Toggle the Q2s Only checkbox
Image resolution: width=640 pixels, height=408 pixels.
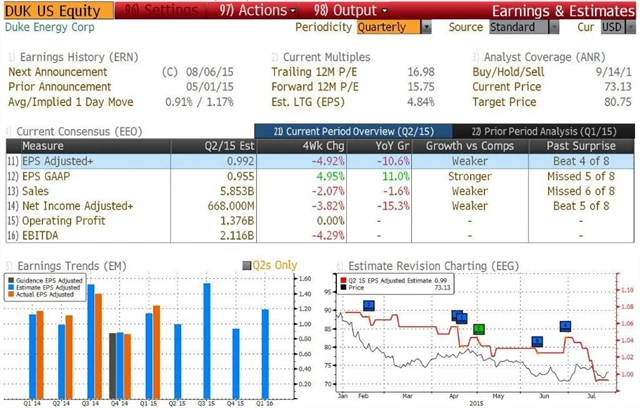tap(247, 266)
